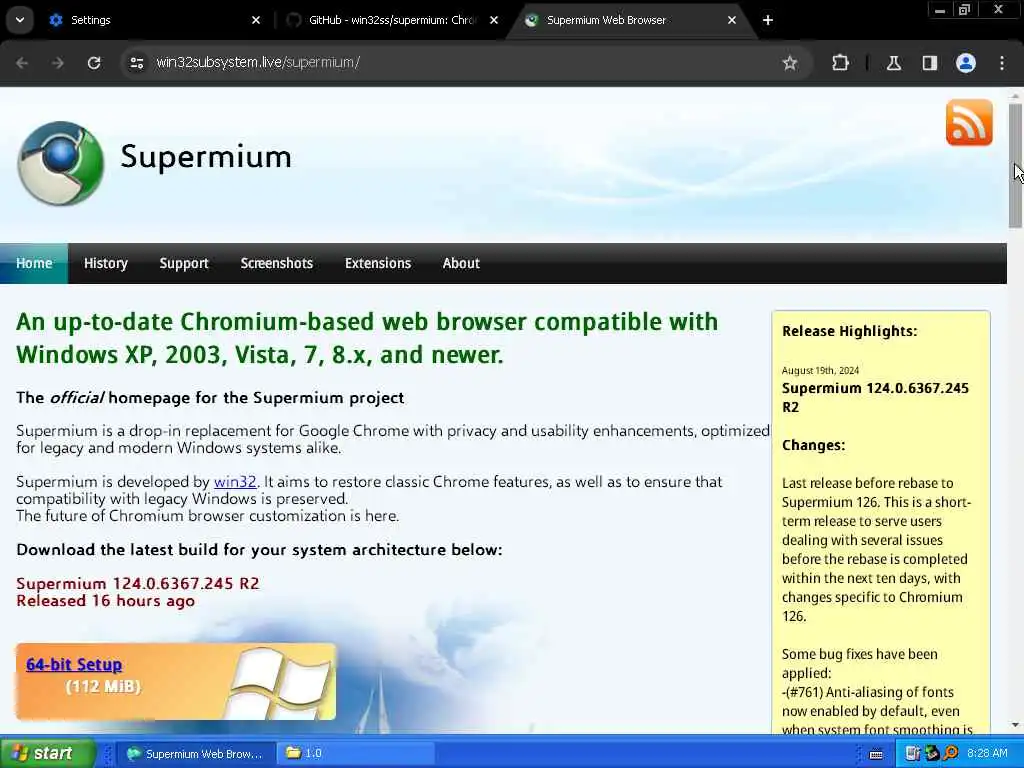Click the 8:28 AM clock
1024x768 pixels.
point(987,754)
